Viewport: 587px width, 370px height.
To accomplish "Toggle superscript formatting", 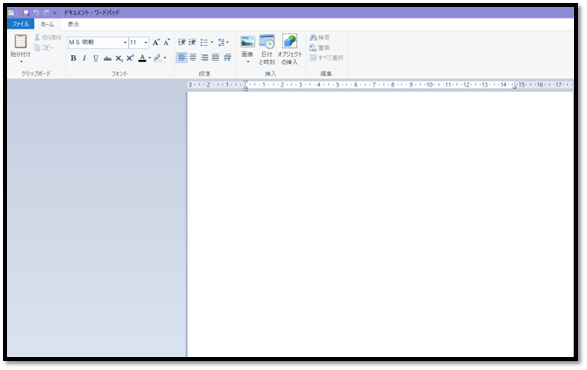I will coord(130,58).
